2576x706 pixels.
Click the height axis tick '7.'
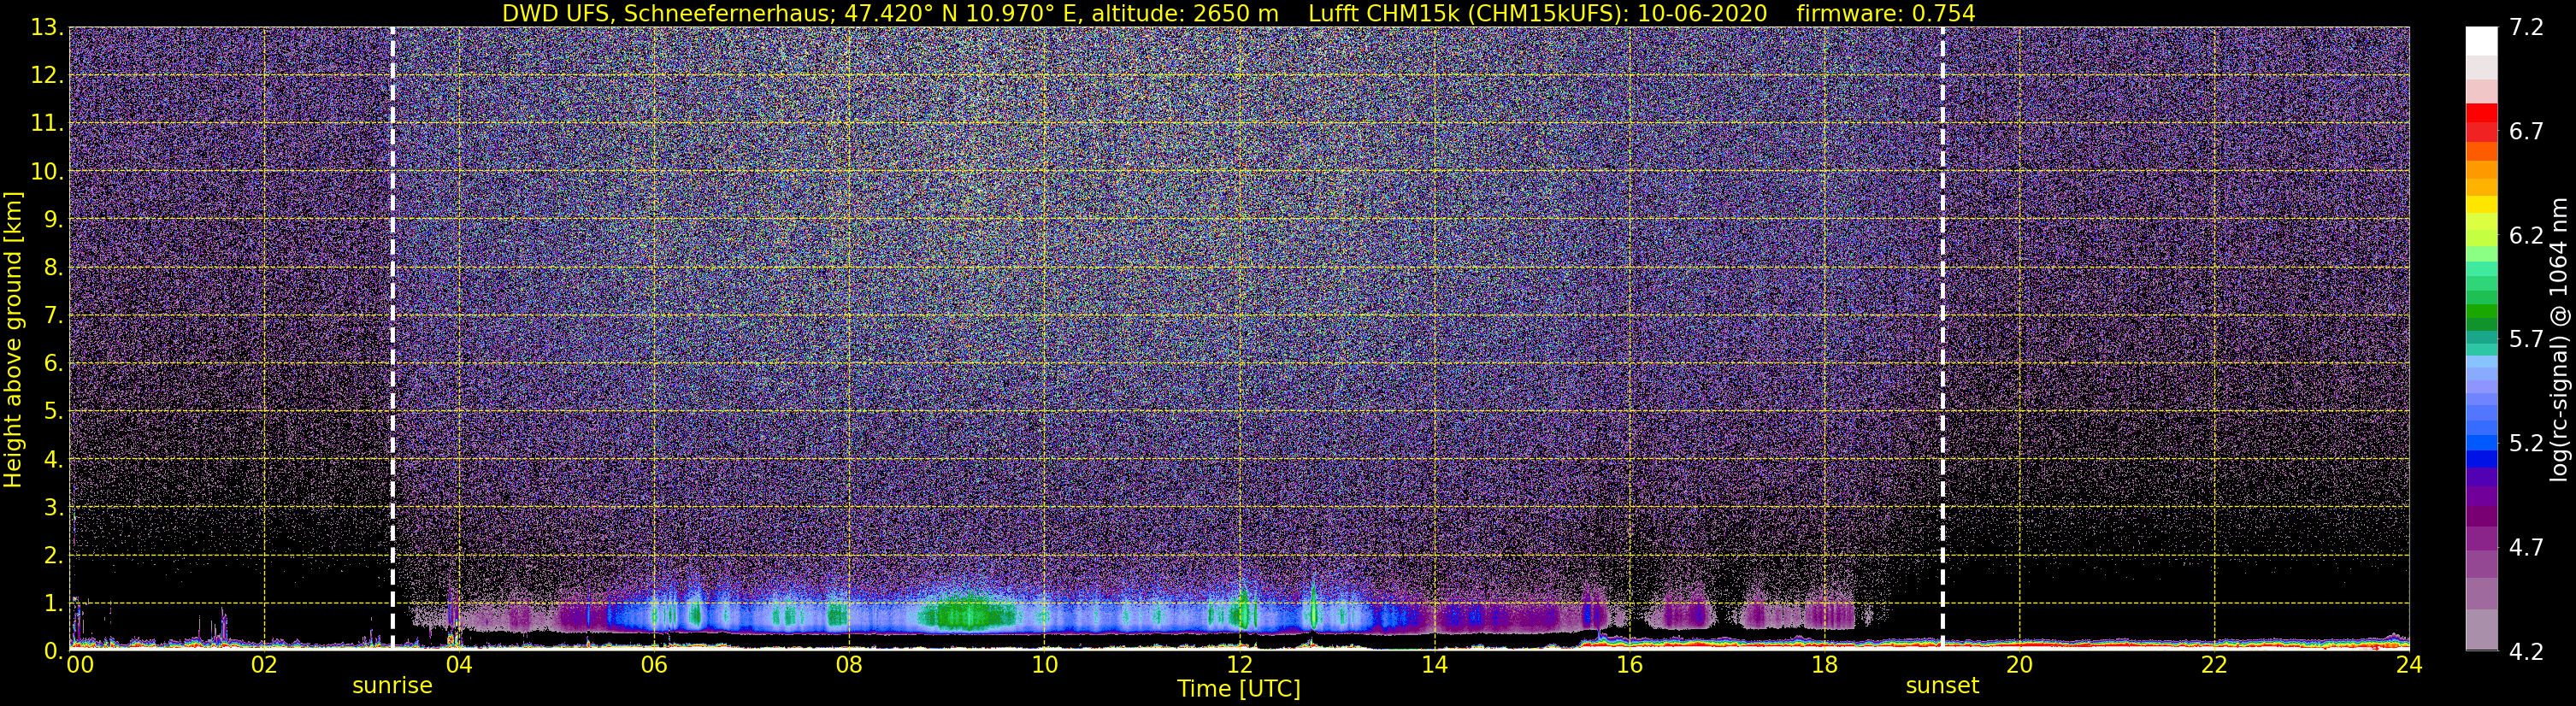[53, 315]
